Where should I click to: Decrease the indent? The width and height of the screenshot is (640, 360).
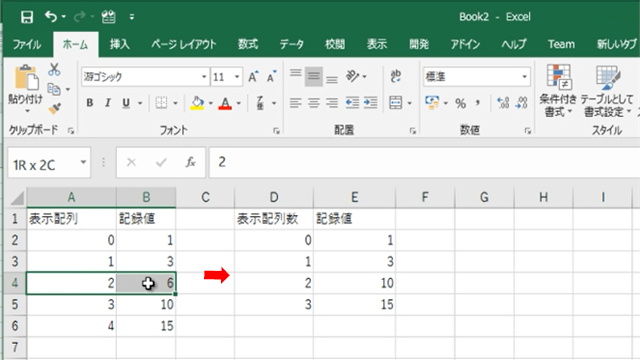[352, 103]
